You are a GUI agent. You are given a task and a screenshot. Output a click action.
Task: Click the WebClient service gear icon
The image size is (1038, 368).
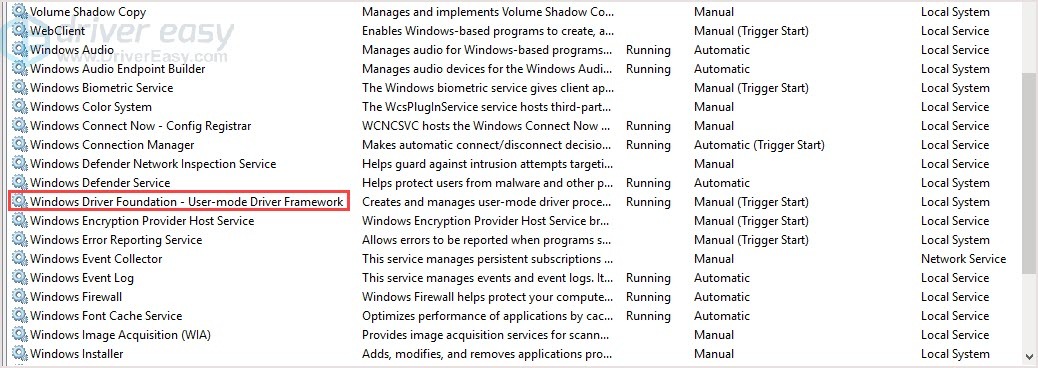21,31
